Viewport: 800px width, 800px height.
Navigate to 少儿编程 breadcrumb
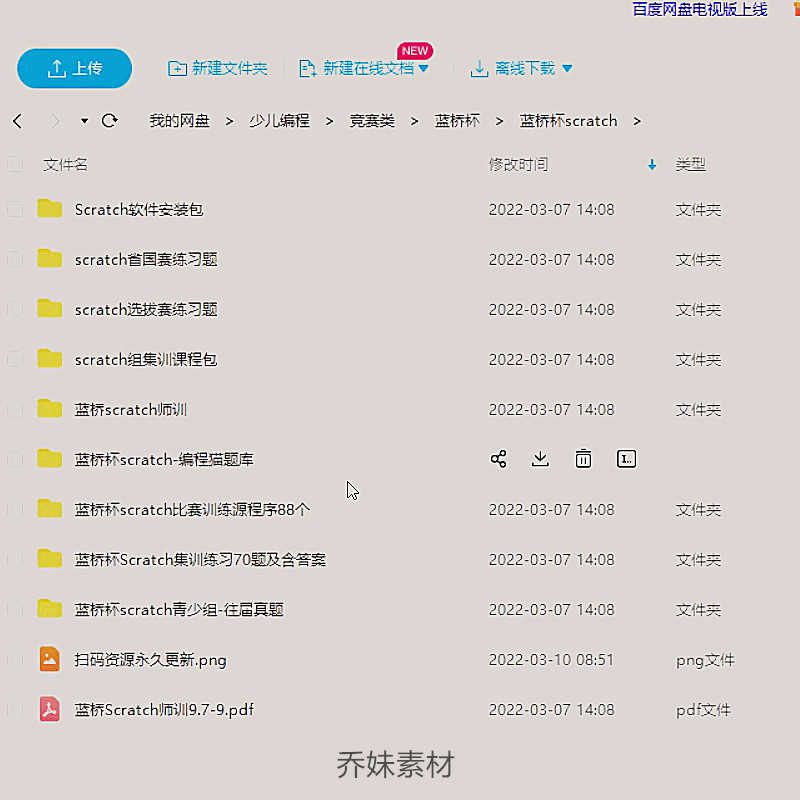click(279, 121)
